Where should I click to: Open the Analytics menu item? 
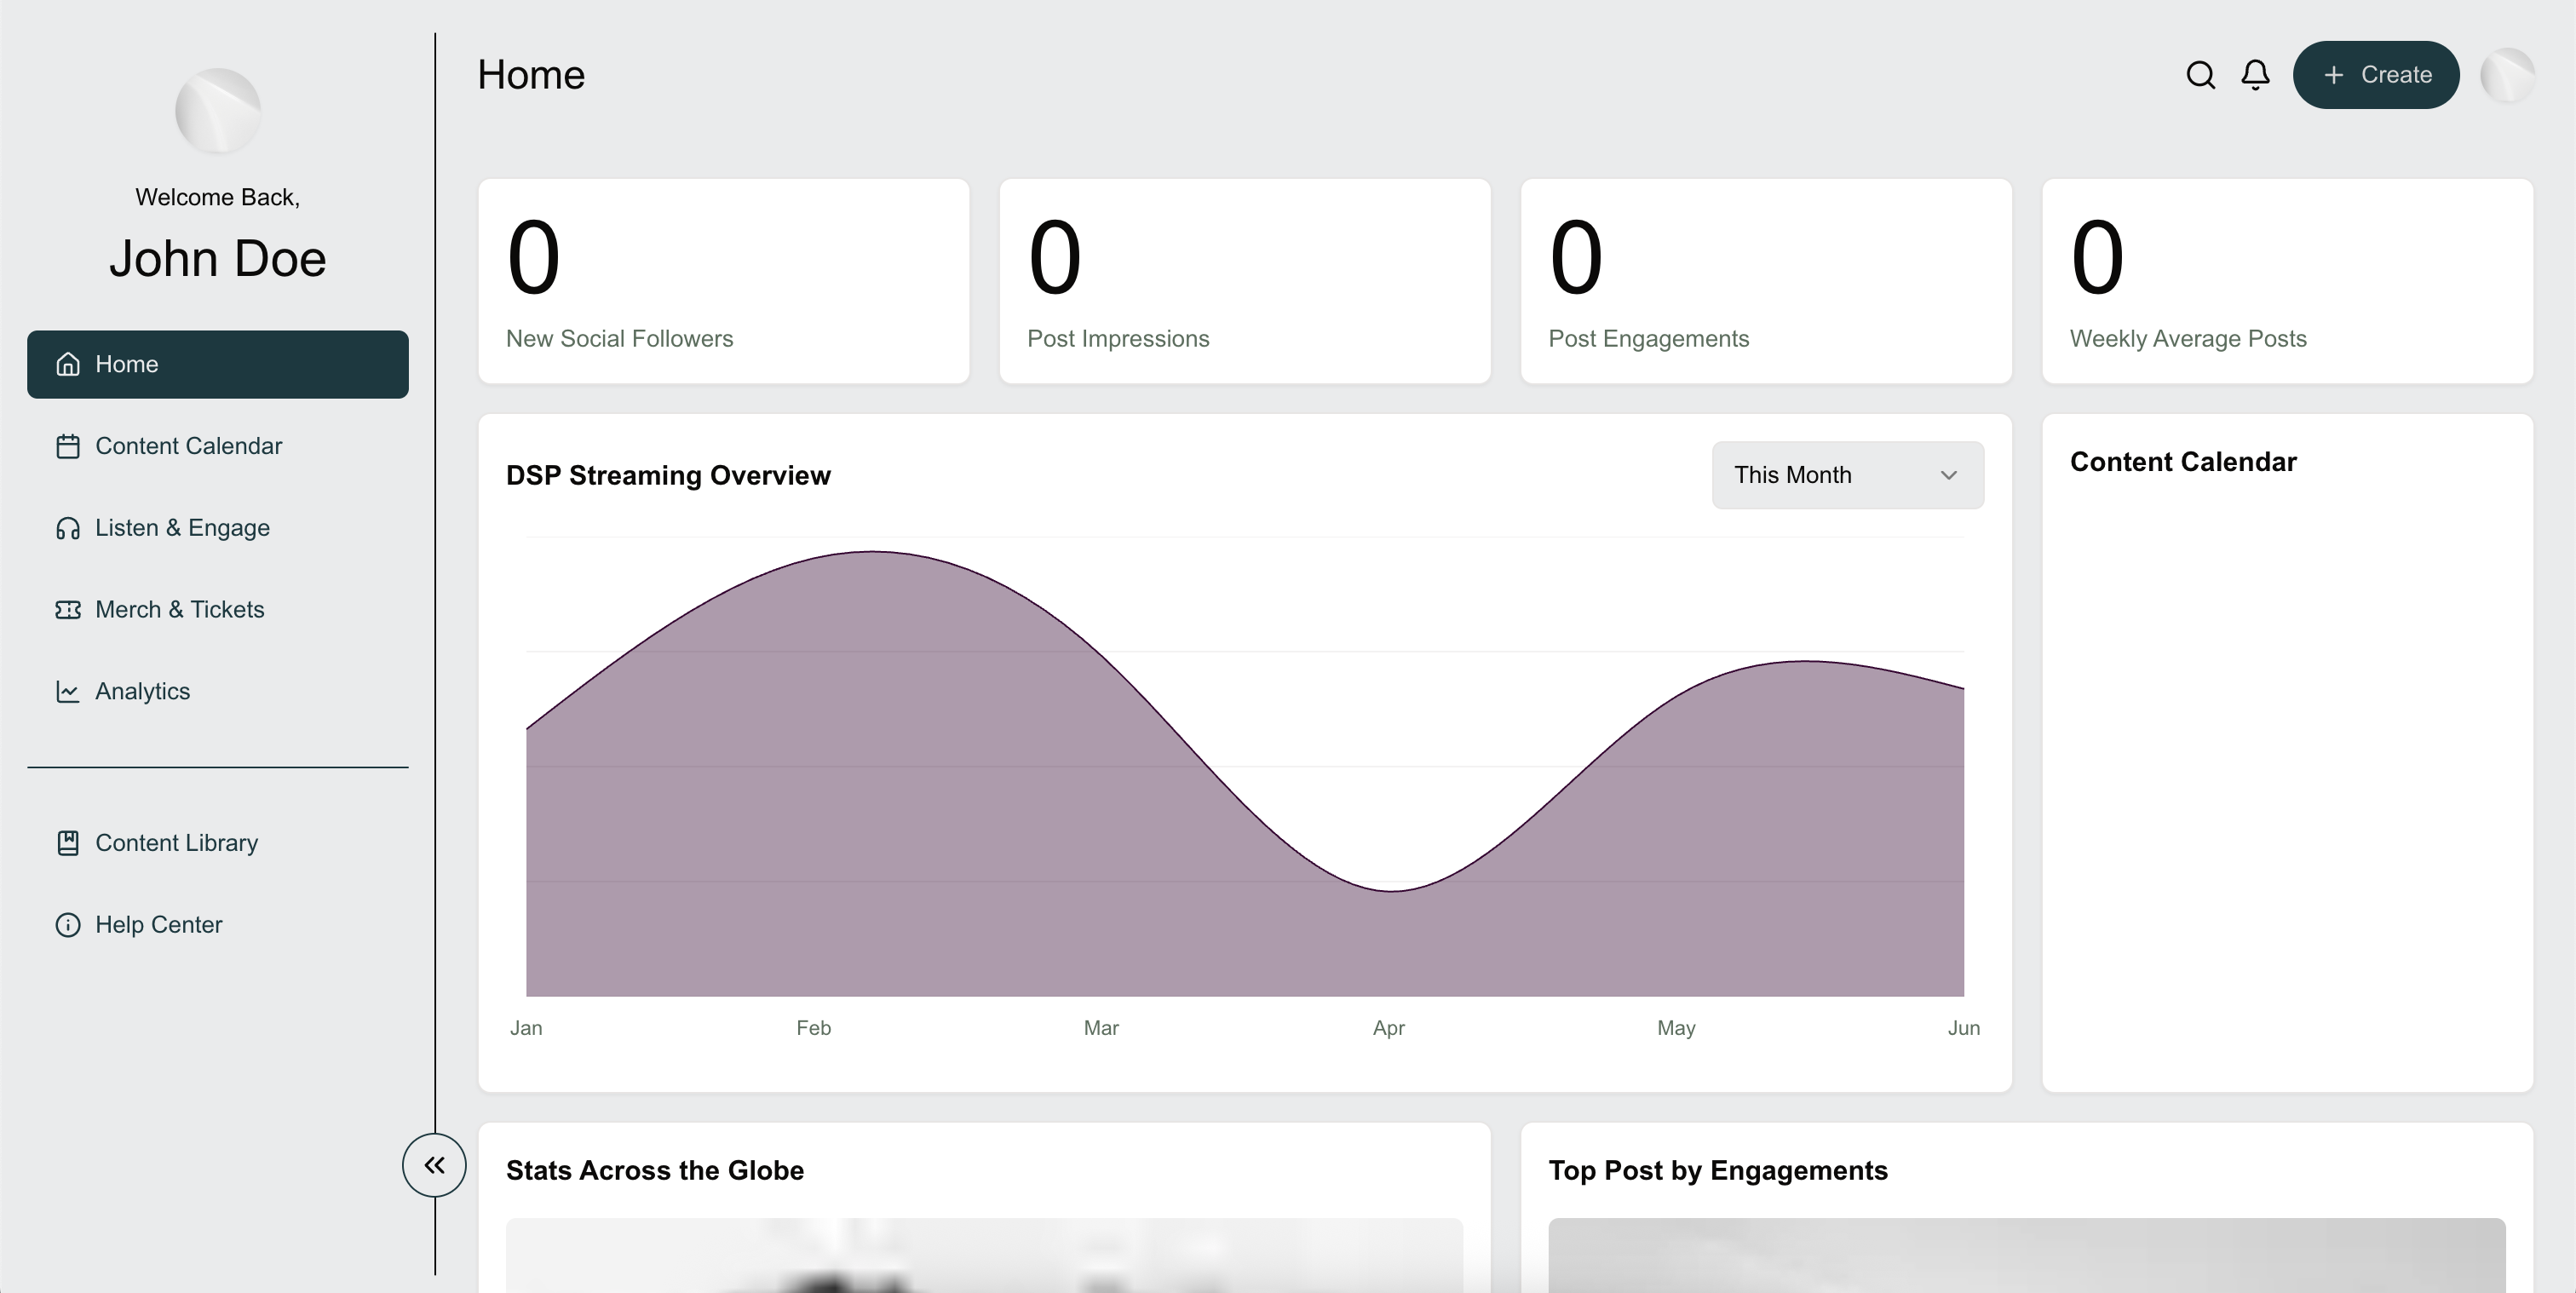[142, 692]
